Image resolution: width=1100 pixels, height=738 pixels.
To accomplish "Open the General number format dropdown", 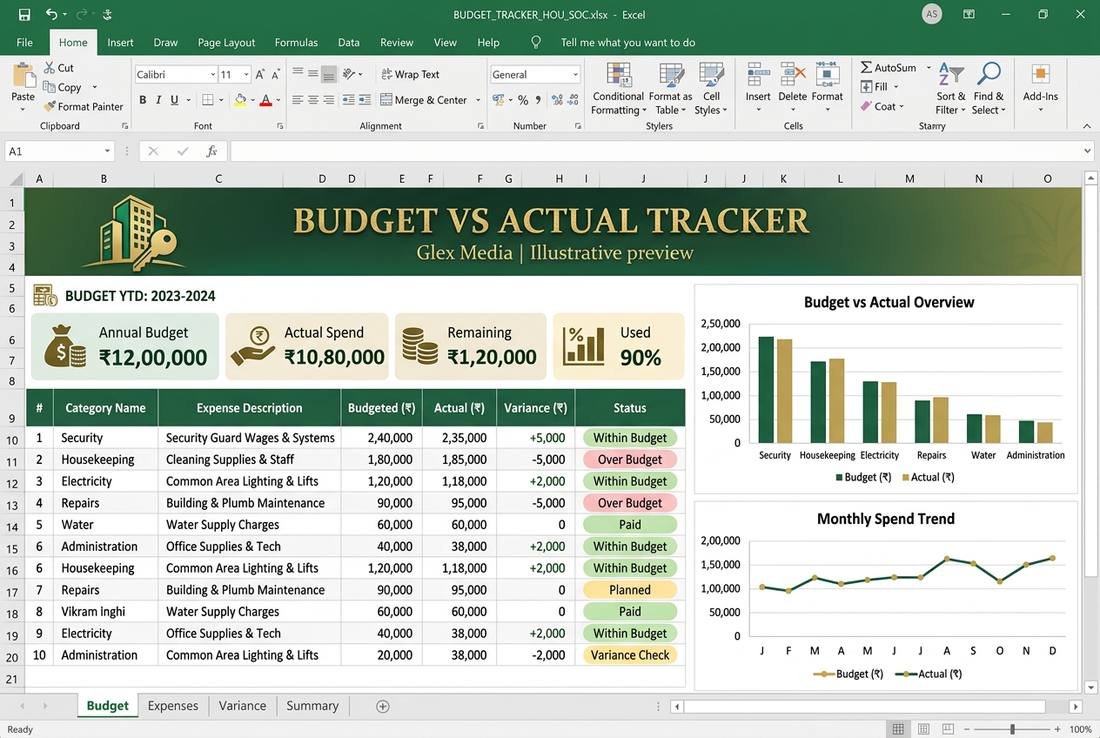I will pyautogui.click(x=575, y=74).
